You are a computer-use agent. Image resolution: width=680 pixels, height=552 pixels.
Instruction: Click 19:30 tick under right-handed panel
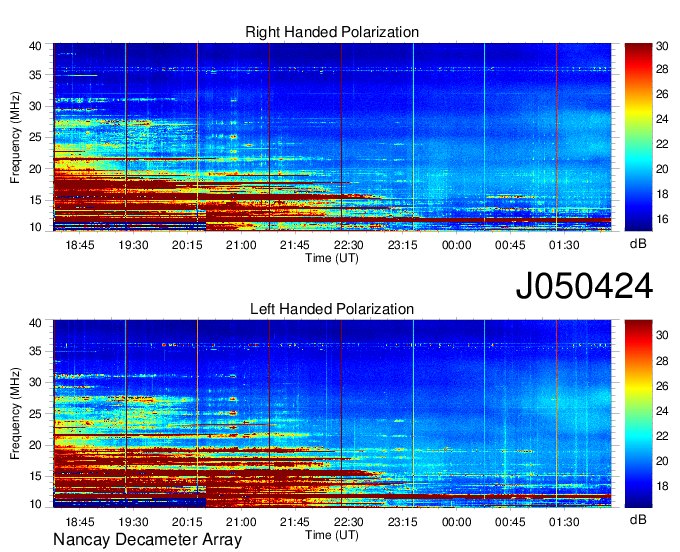pos(134,245)
